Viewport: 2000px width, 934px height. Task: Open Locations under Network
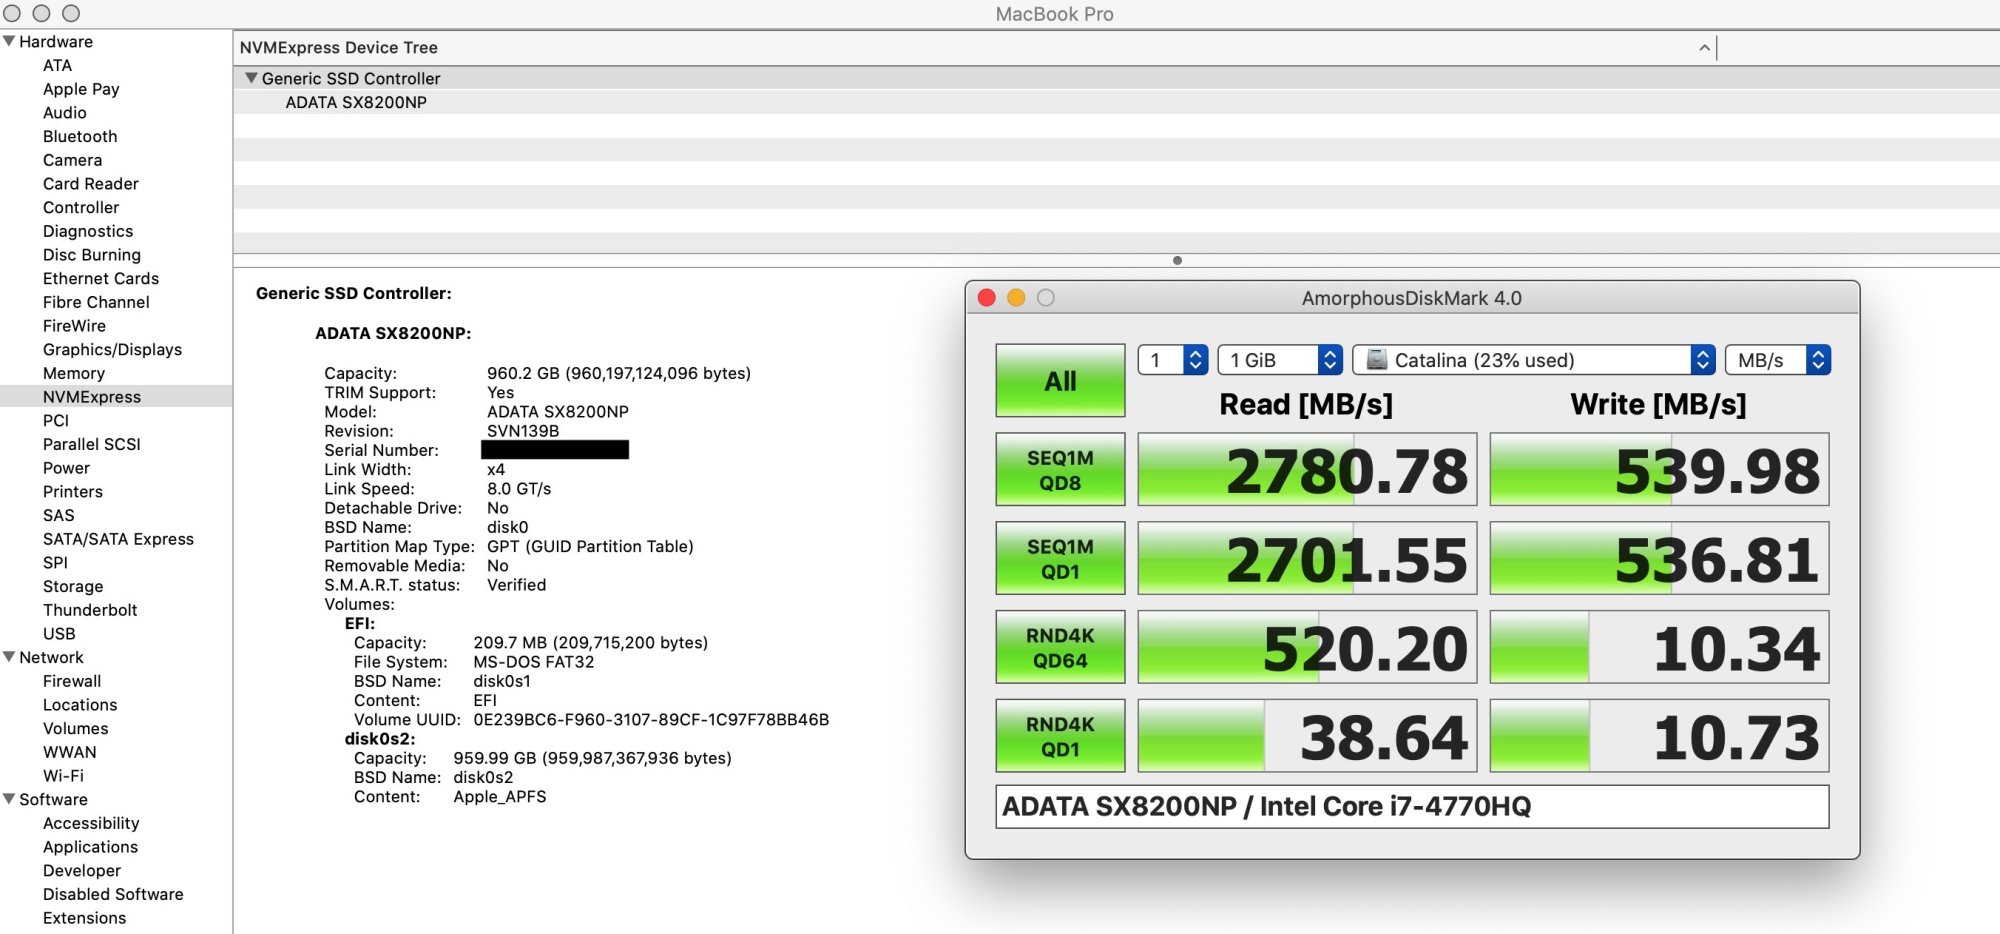(79, 705)
